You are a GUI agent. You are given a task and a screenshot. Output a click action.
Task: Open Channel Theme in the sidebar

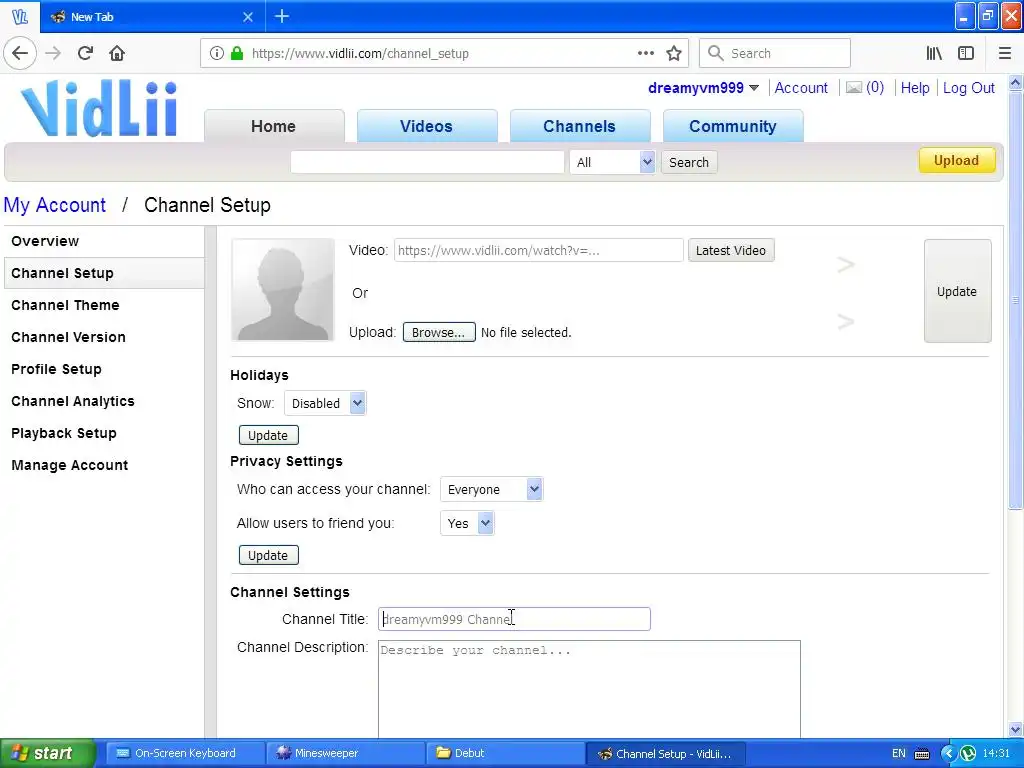tap(104, 305)
